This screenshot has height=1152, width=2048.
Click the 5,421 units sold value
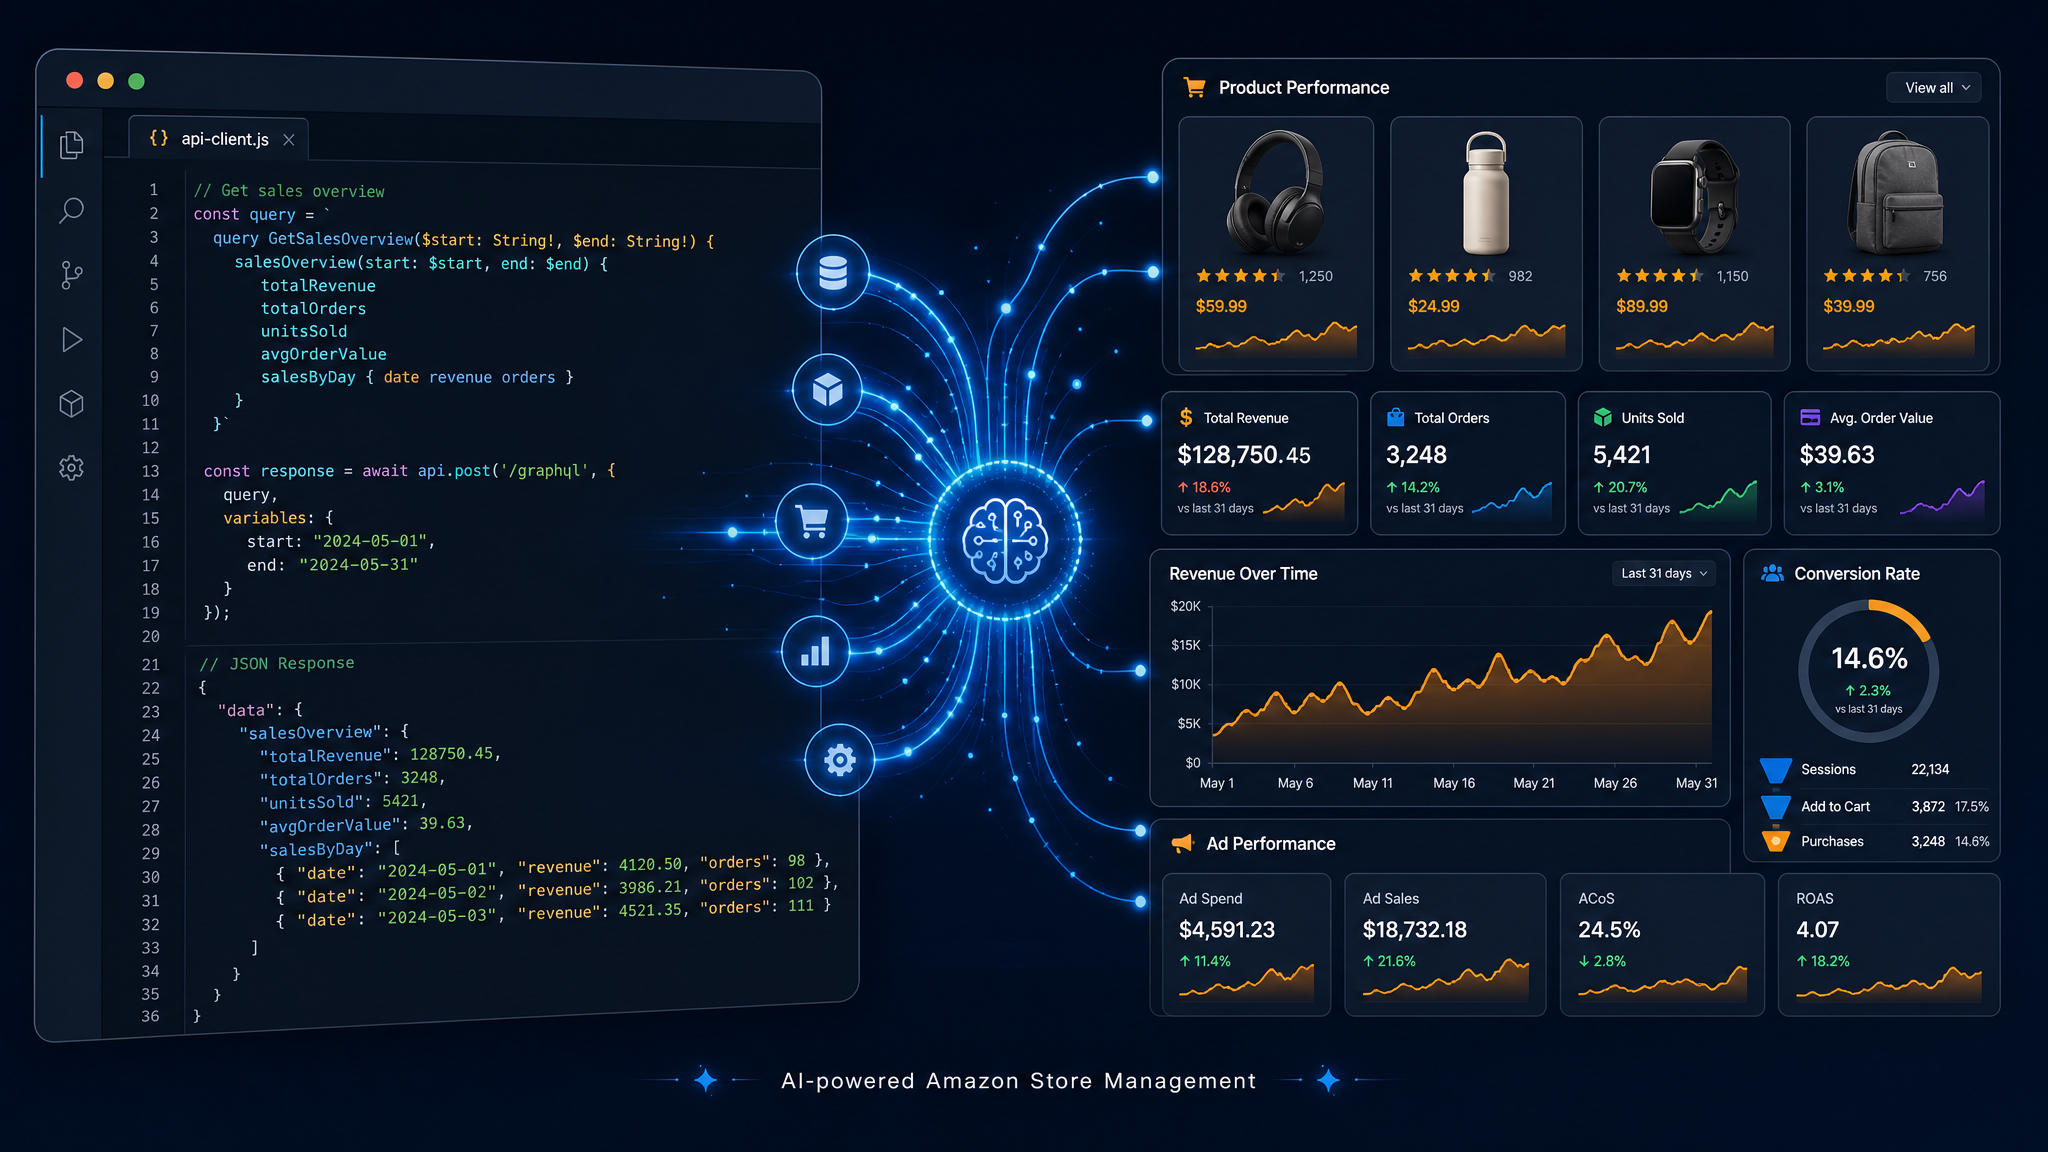coord(1622,455)
